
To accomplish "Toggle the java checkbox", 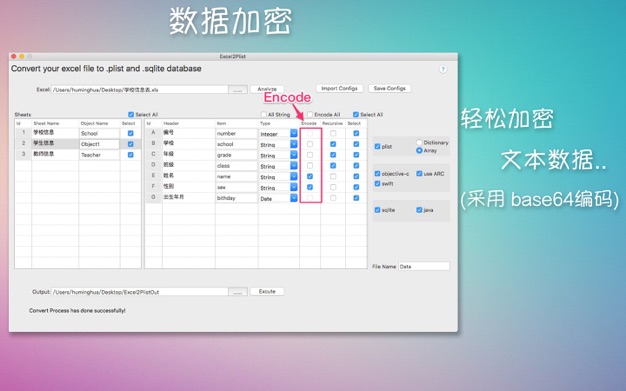I will [419, 210].
